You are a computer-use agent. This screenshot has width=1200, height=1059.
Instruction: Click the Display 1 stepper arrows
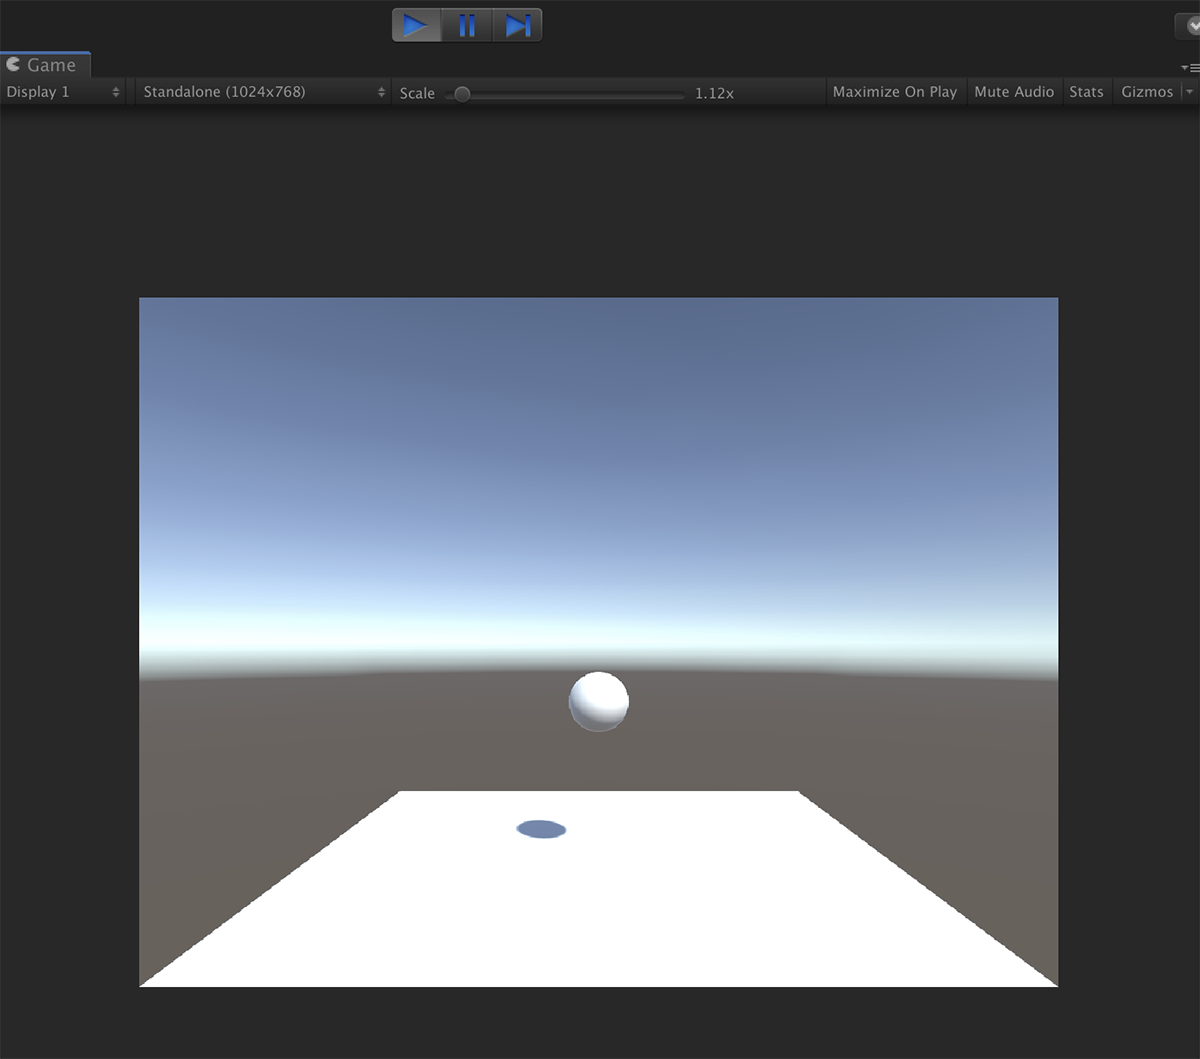(x=116, y=91)
